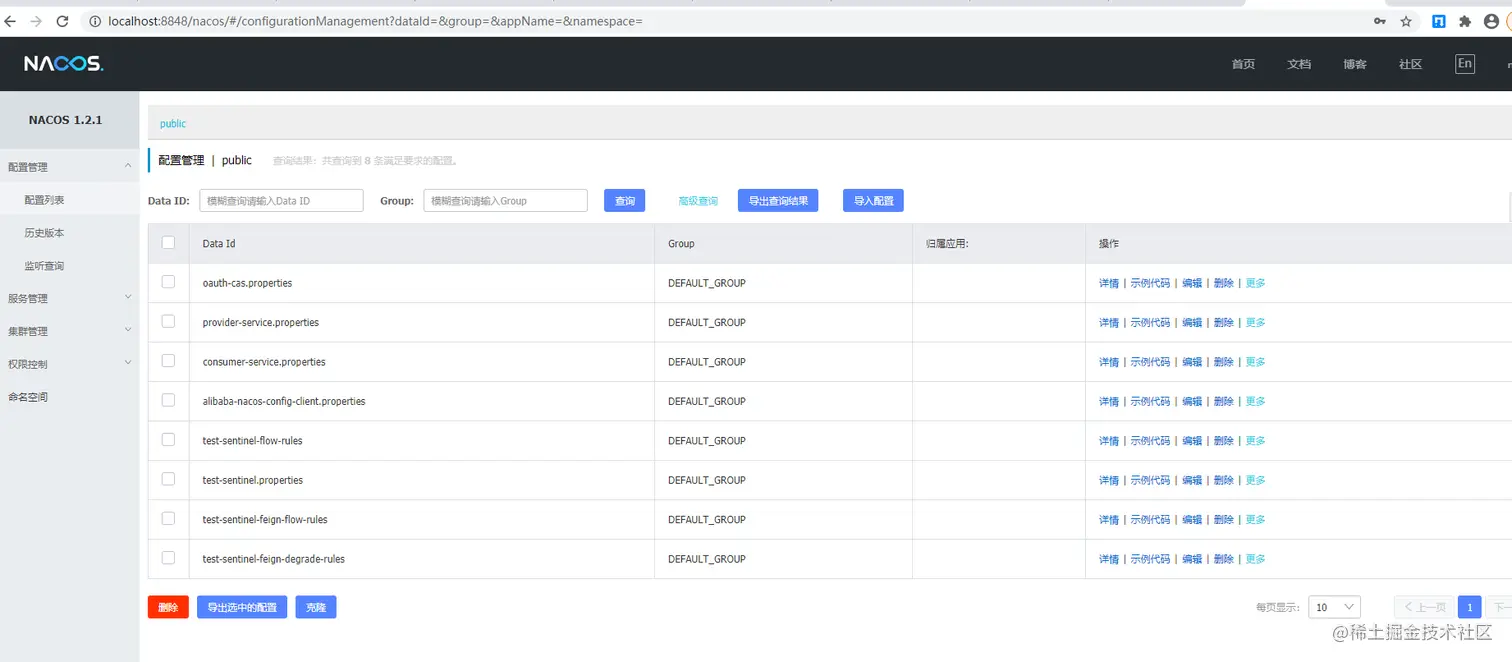Image resolution: width=1512 pixels, height=662 pixels.
Task: Open 更多 menu for test-sentinel.properties
Action: (x=1255, y=480)
